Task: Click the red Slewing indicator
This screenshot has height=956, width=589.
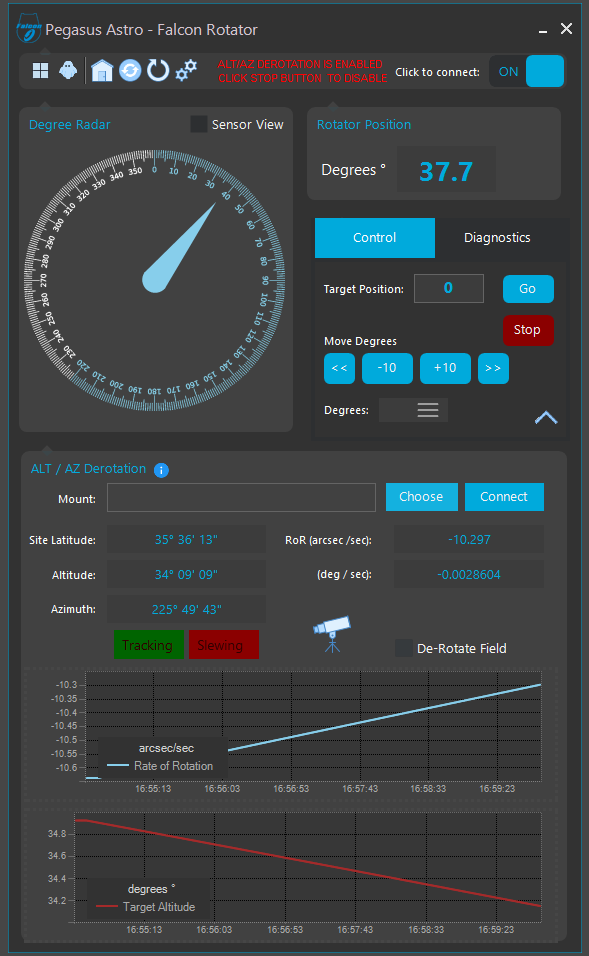Action: pyautogui.click(x=224, y=644)
